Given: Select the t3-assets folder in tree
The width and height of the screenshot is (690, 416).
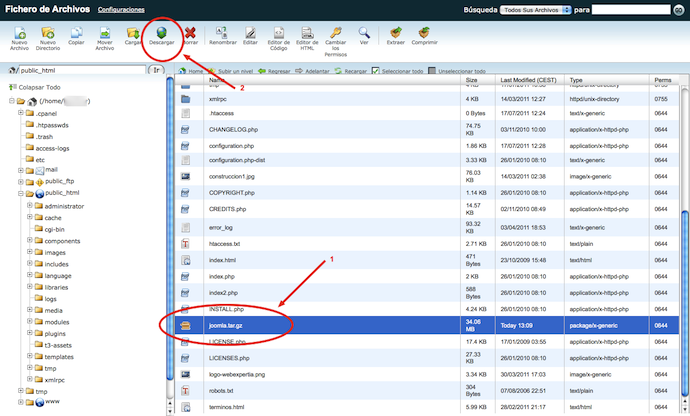Looking at the screenshot, I should 58,345.
